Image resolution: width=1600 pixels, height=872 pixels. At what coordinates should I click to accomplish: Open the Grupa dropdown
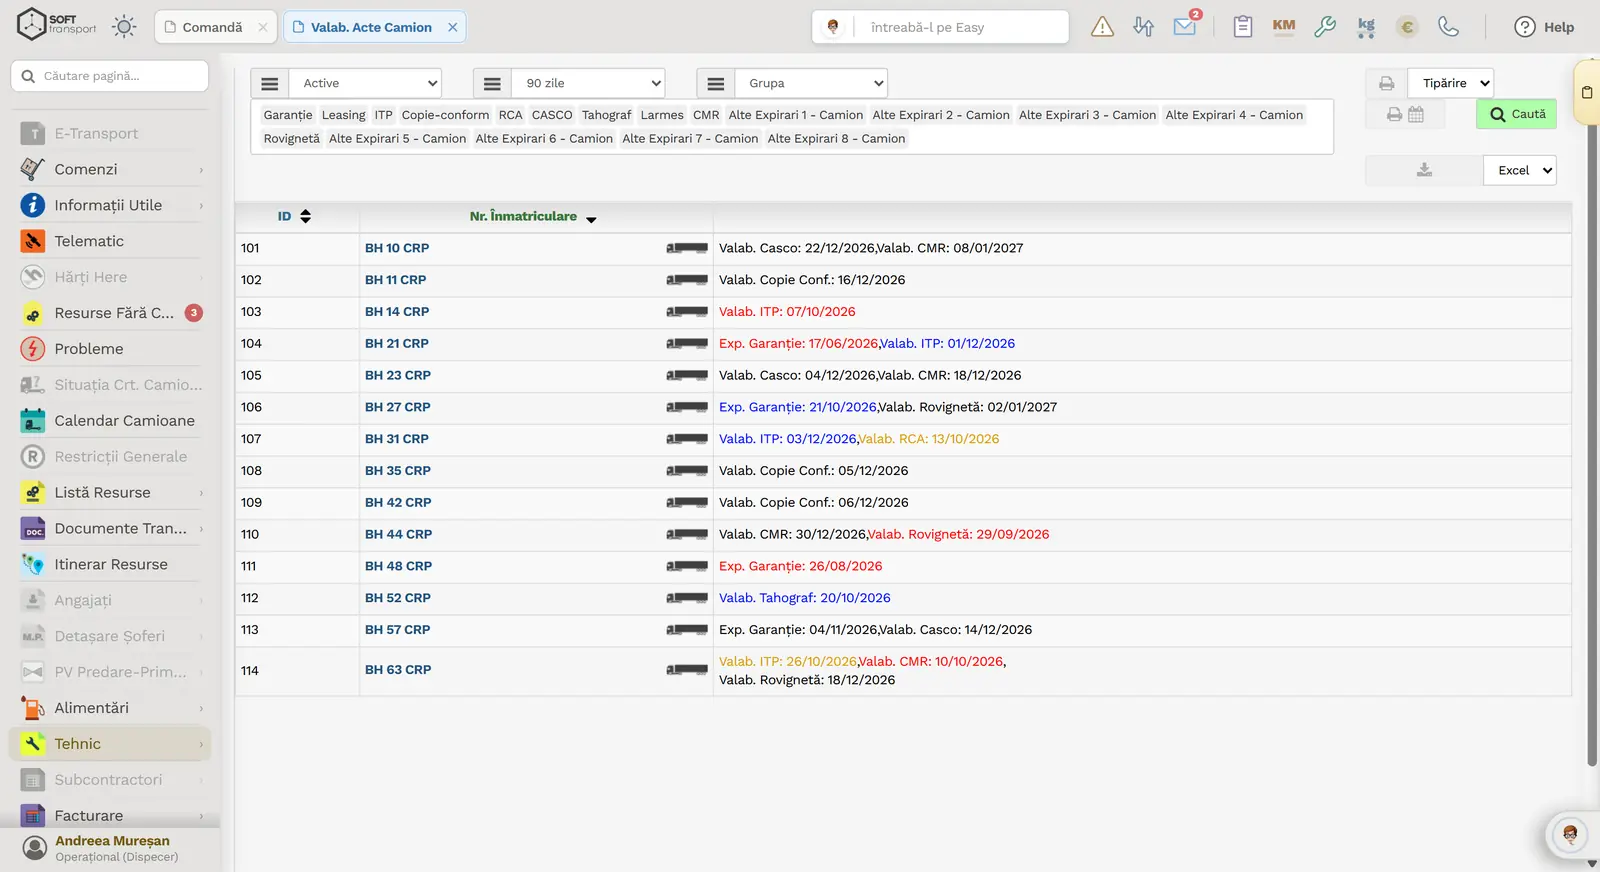(x=811, y=83)
